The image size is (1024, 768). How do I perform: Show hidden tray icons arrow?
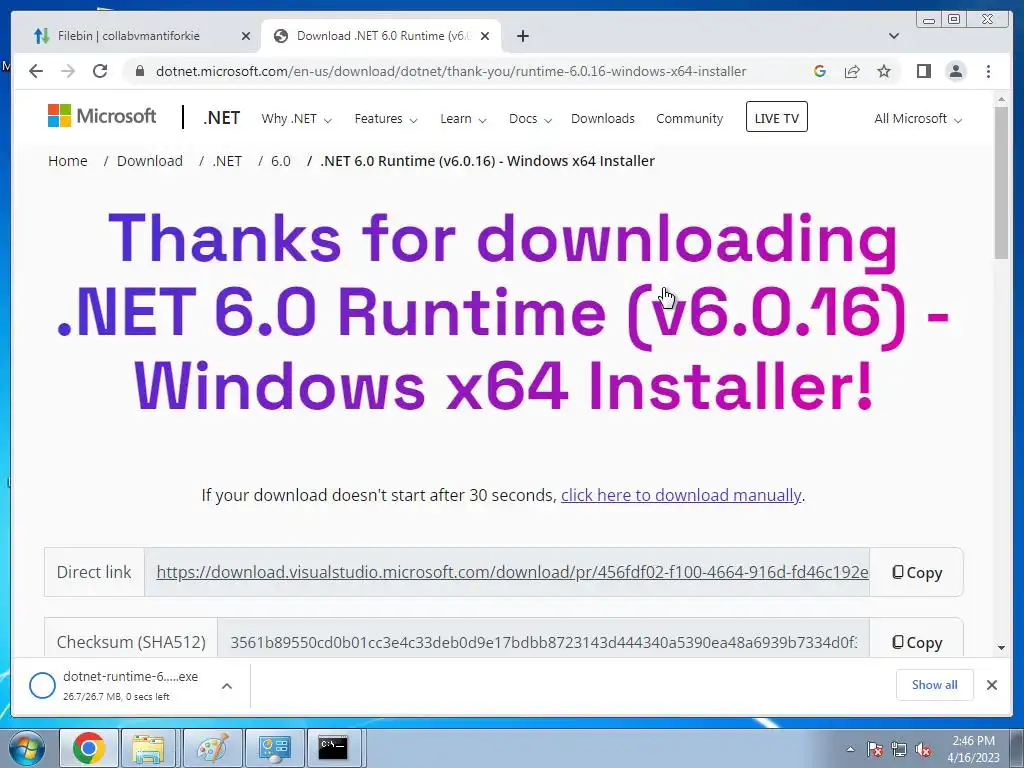tap(850, 749)
